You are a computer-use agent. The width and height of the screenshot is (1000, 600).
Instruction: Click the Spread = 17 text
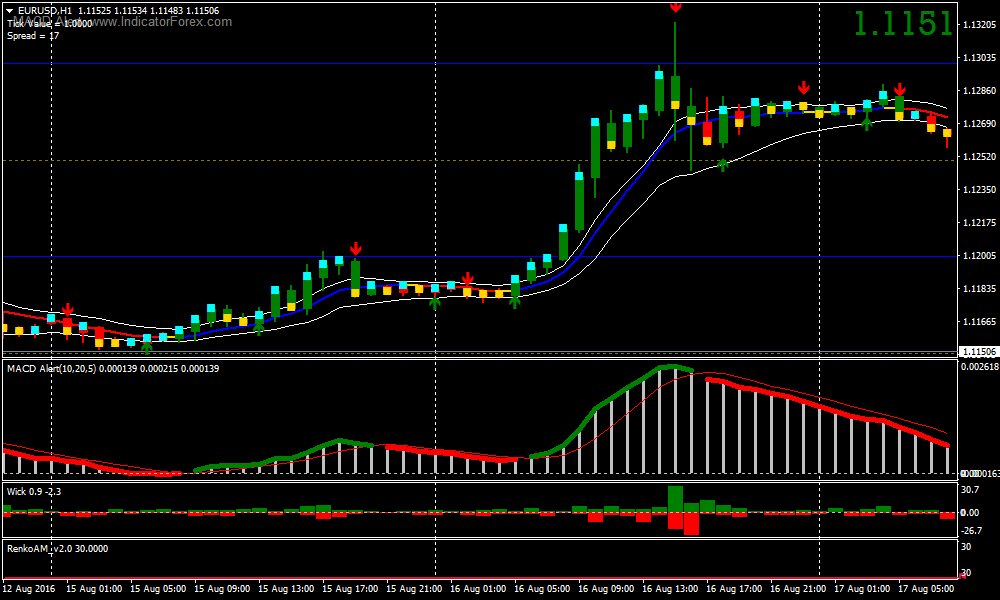(x=33, y=36)
